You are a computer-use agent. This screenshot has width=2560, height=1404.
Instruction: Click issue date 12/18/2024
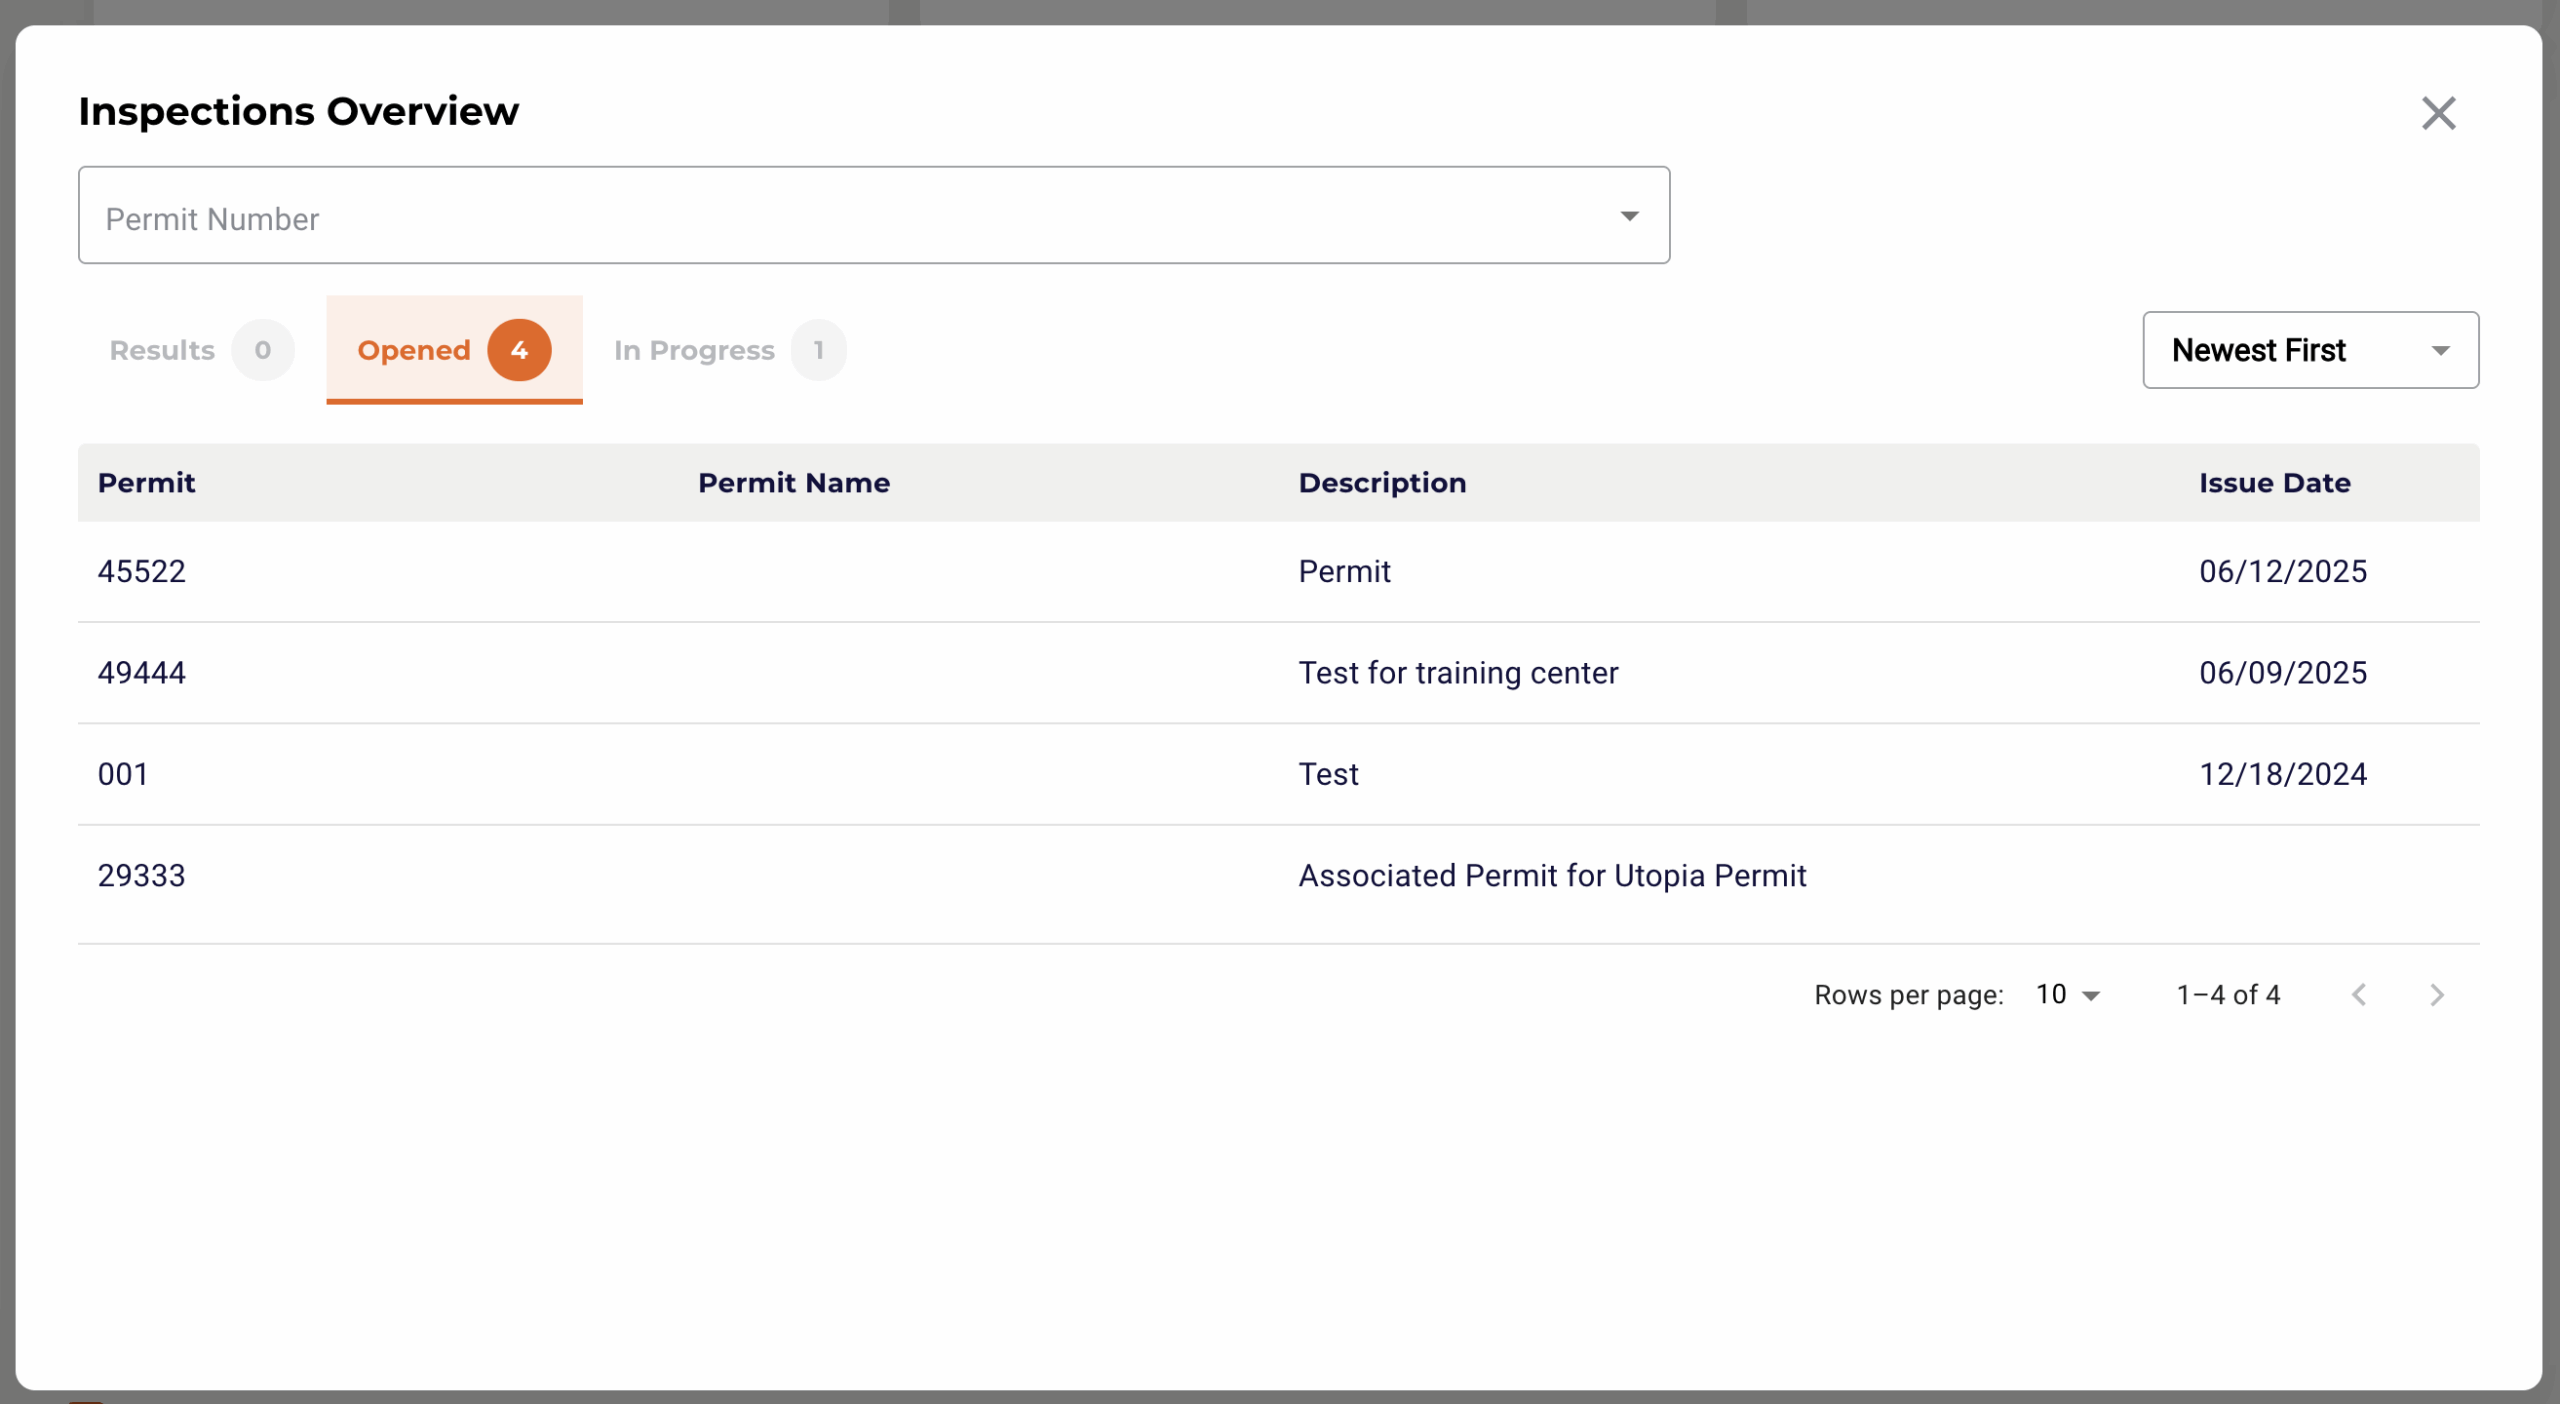pyautogui.click(x=2282, y=774)
